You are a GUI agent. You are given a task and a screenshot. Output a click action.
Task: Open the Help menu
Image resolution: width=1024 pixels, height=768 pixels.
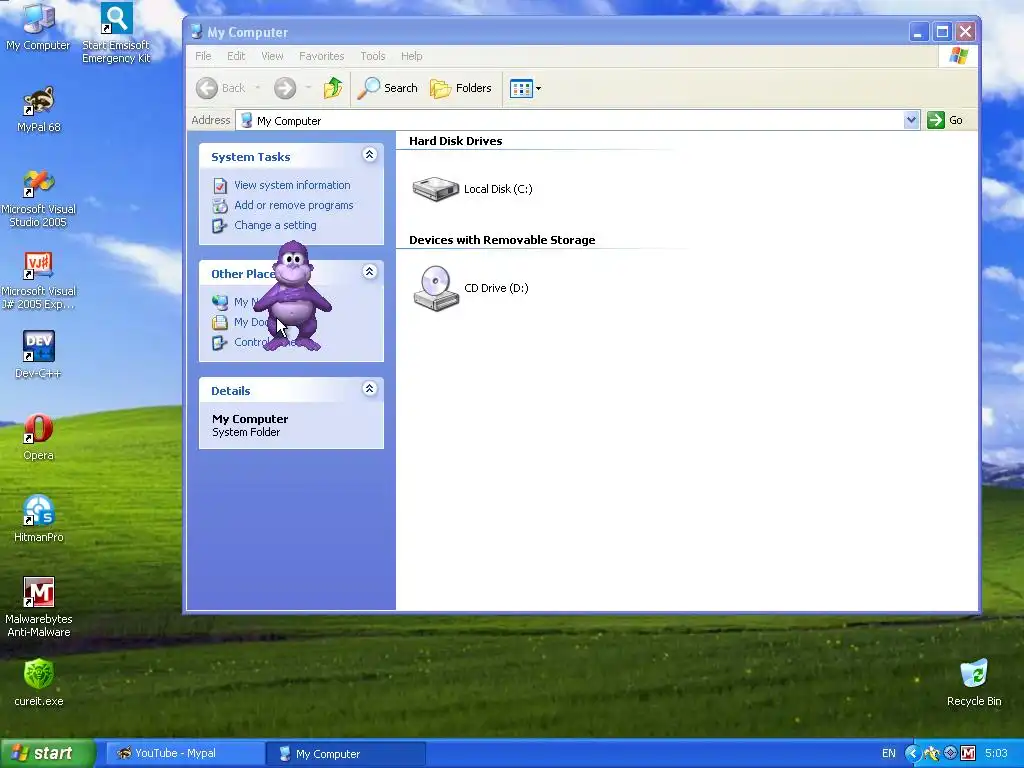click(411, 56)
